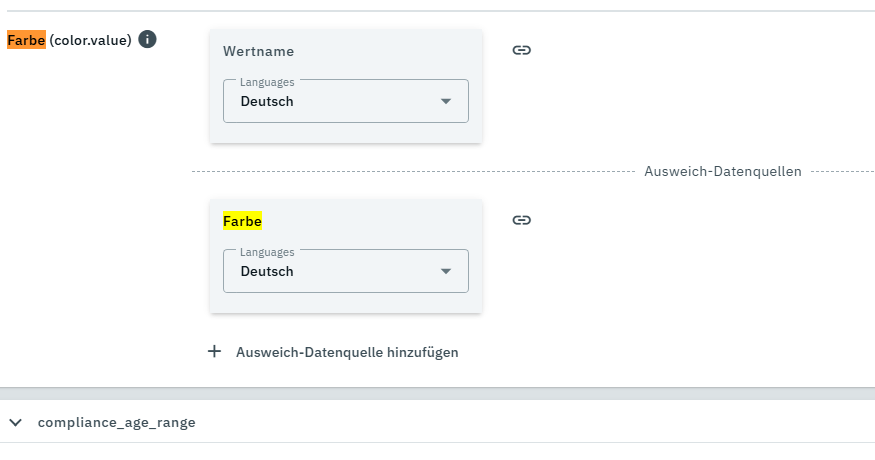875x460 pixels.
Task: Select the Deutsch value in the Wertname Languages field
Action: click(267, 101)
